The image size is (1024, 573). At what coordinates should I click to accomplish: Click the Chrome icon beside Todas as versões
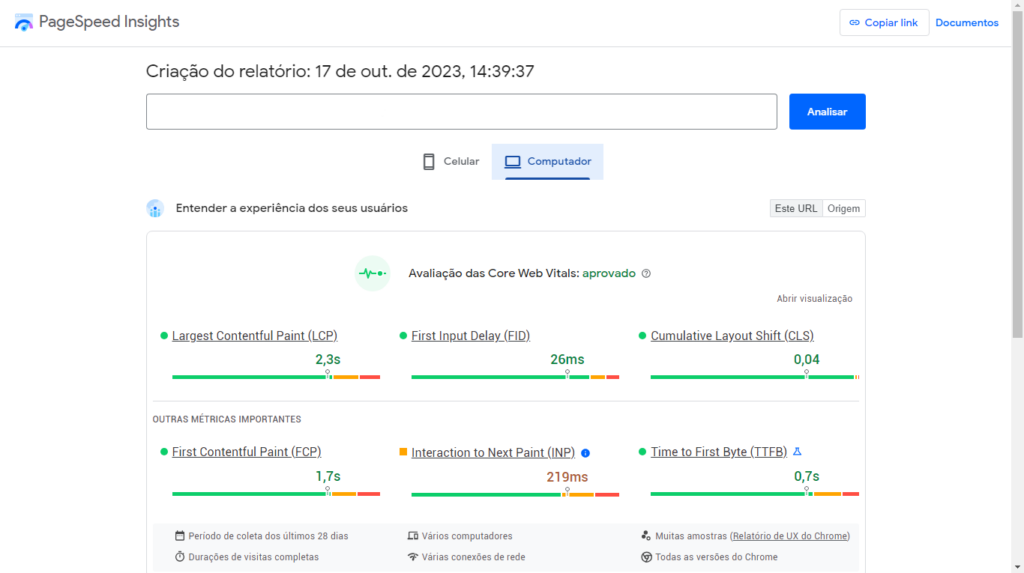point(646,557)
